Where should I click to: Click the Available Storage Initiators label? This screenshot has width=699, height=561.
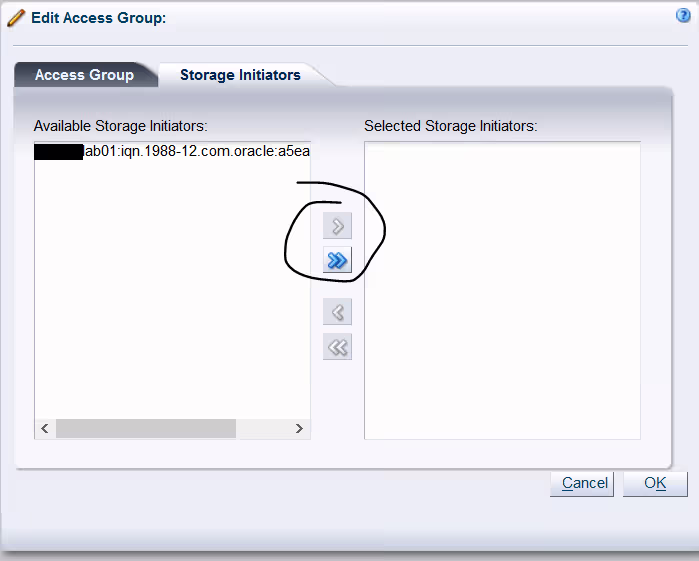(x=120, y=126)
